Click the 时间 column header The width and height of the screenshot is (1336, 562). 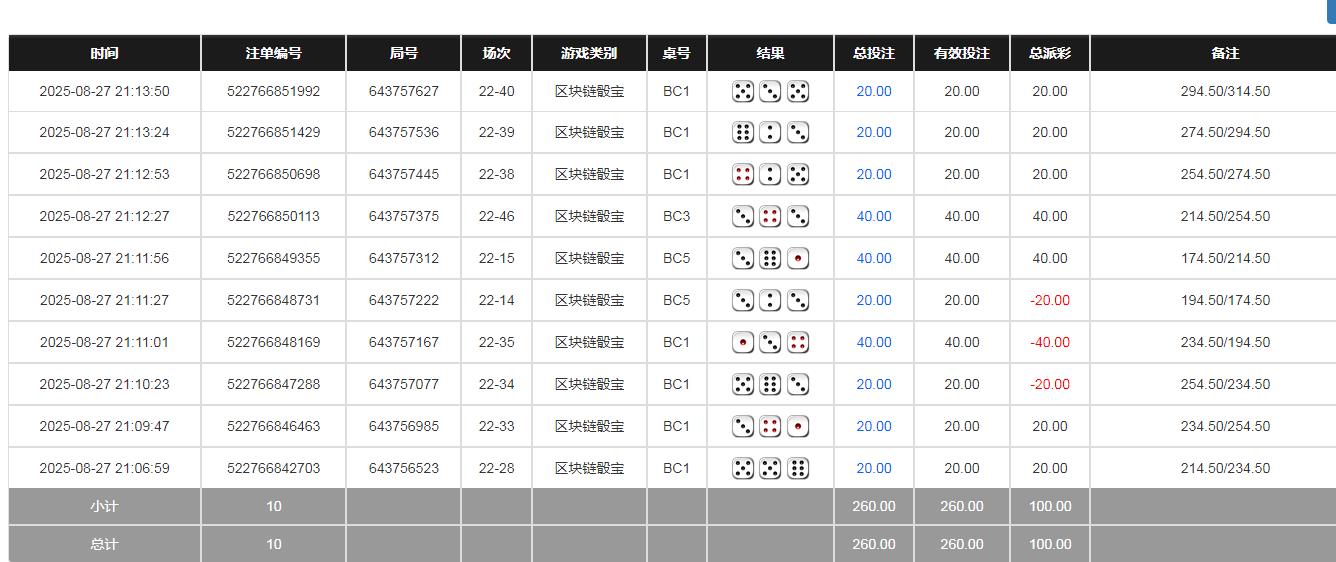(104, 54)
